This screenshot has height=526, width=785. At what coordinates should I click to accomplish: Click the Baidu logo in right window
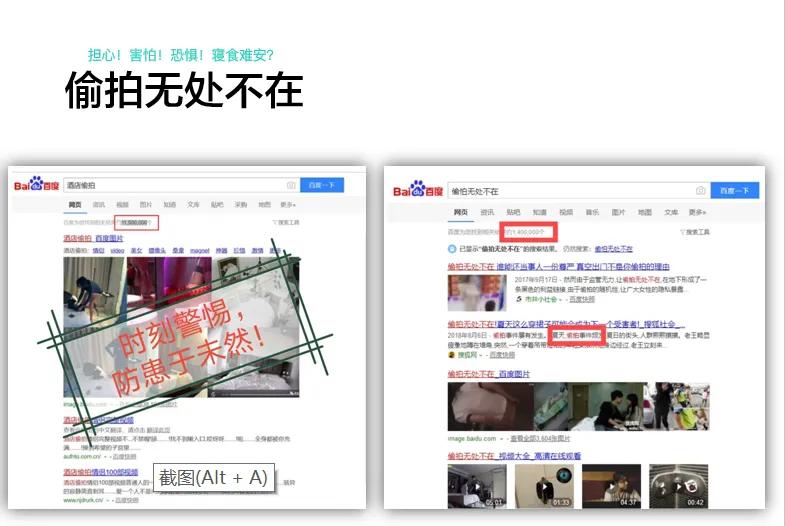pos(418,190)
